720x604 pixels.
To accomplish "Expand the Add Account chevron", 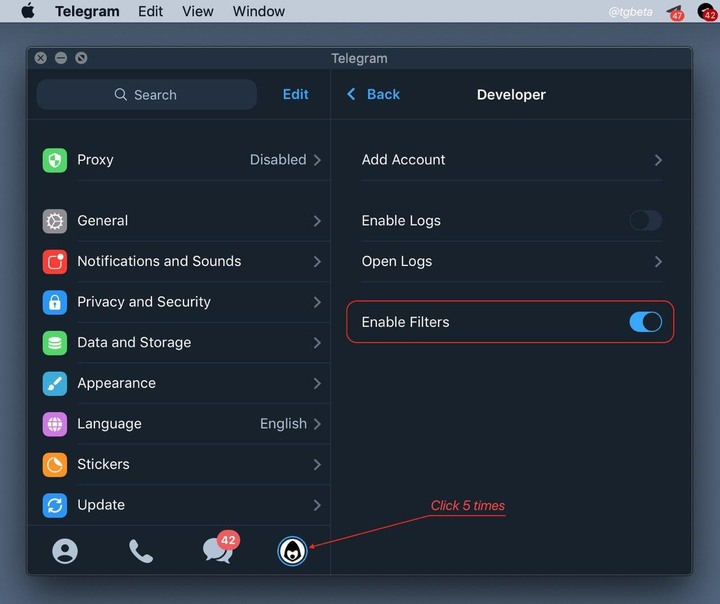I will coord(658,160).
